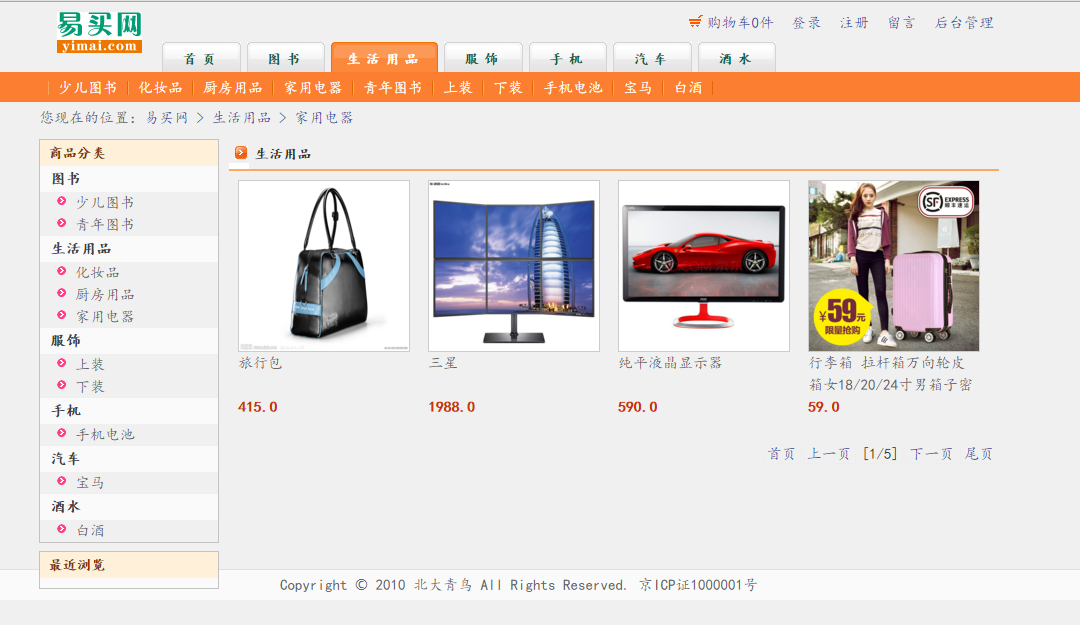
Task: Select 上装 in the orange submenu bar
Action: click(458, 88)
